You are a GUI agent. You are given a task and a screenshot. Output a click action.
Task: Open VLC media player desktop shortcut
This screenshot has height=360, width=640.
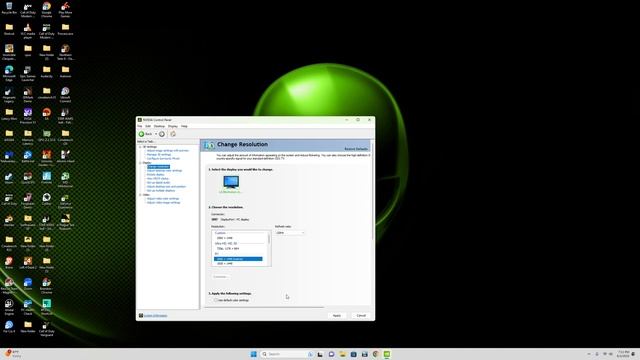click(28, 31)
